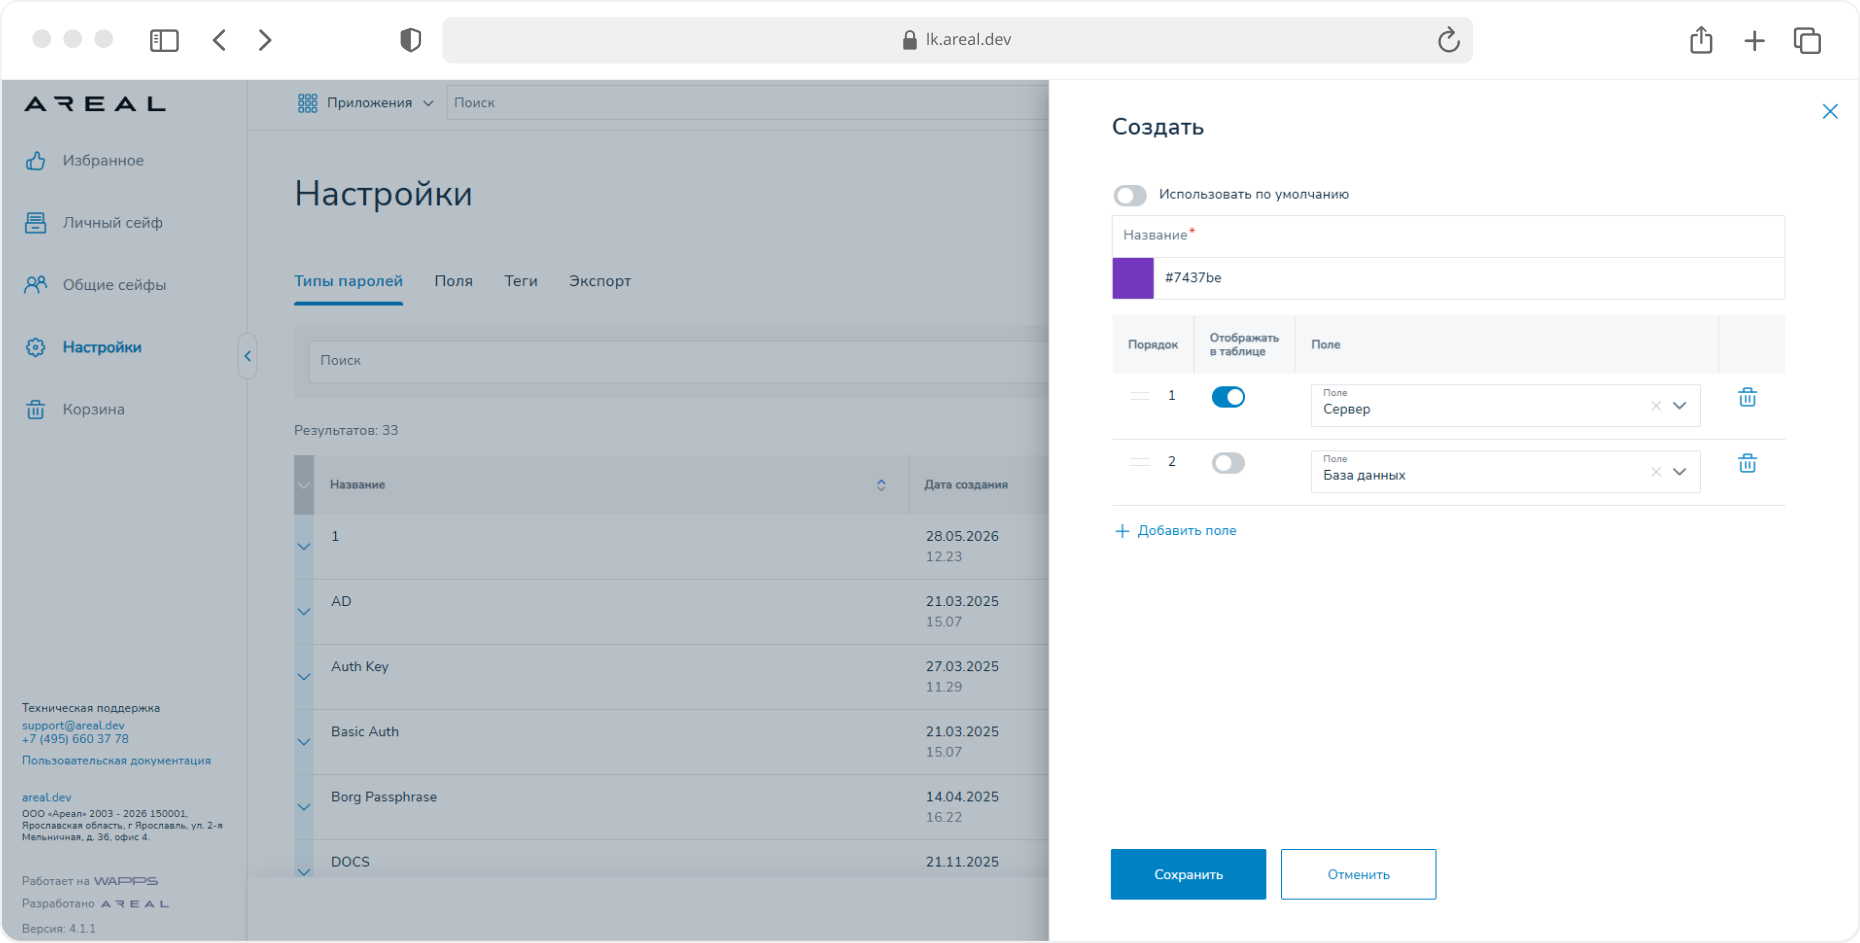The height and width of the screenshot is (943, 1860).
Task: Reload the page
Action: [x=1448, y=40]
